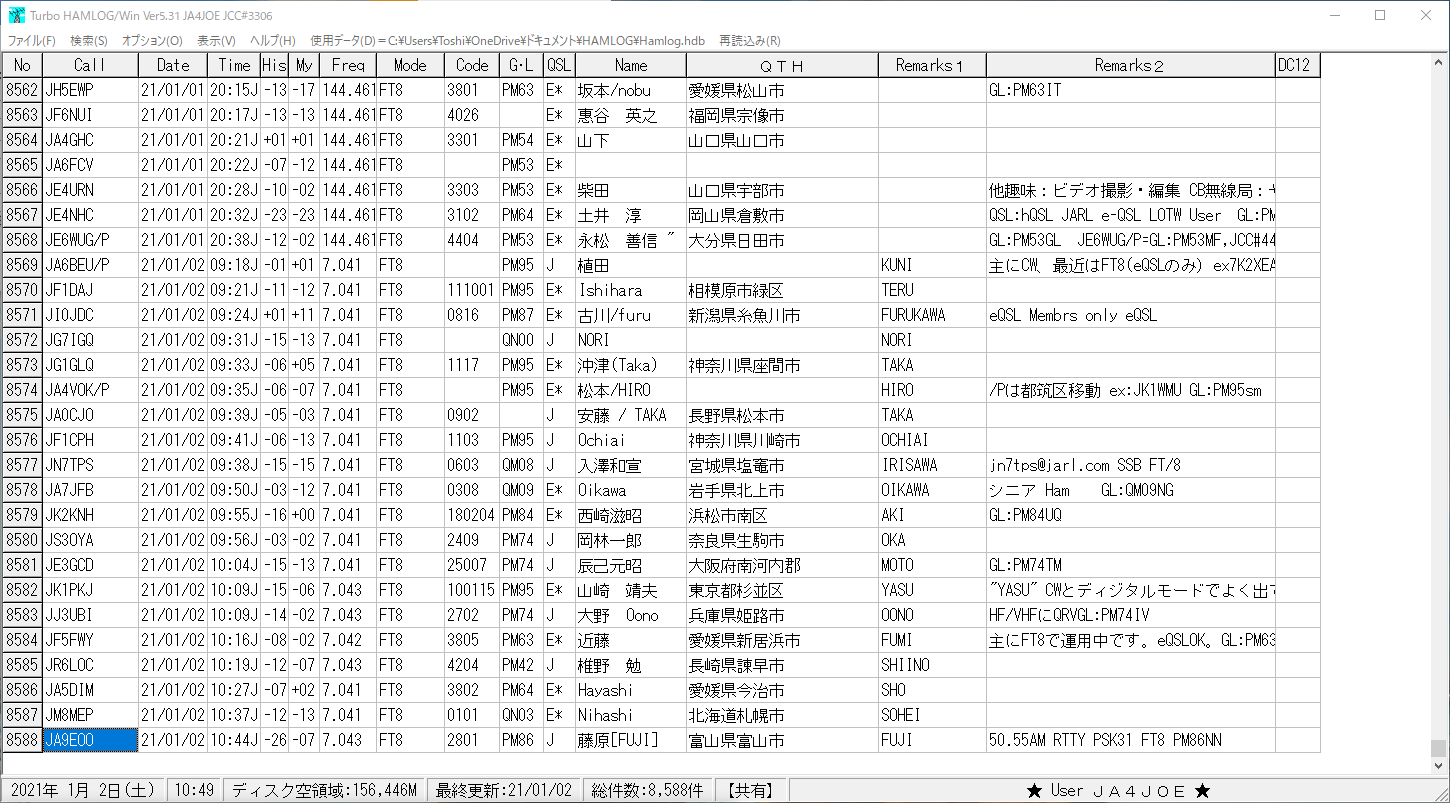Select call sign JK1PKJ
Viewport: 1450px width, 803px height.
click(90, 590)
